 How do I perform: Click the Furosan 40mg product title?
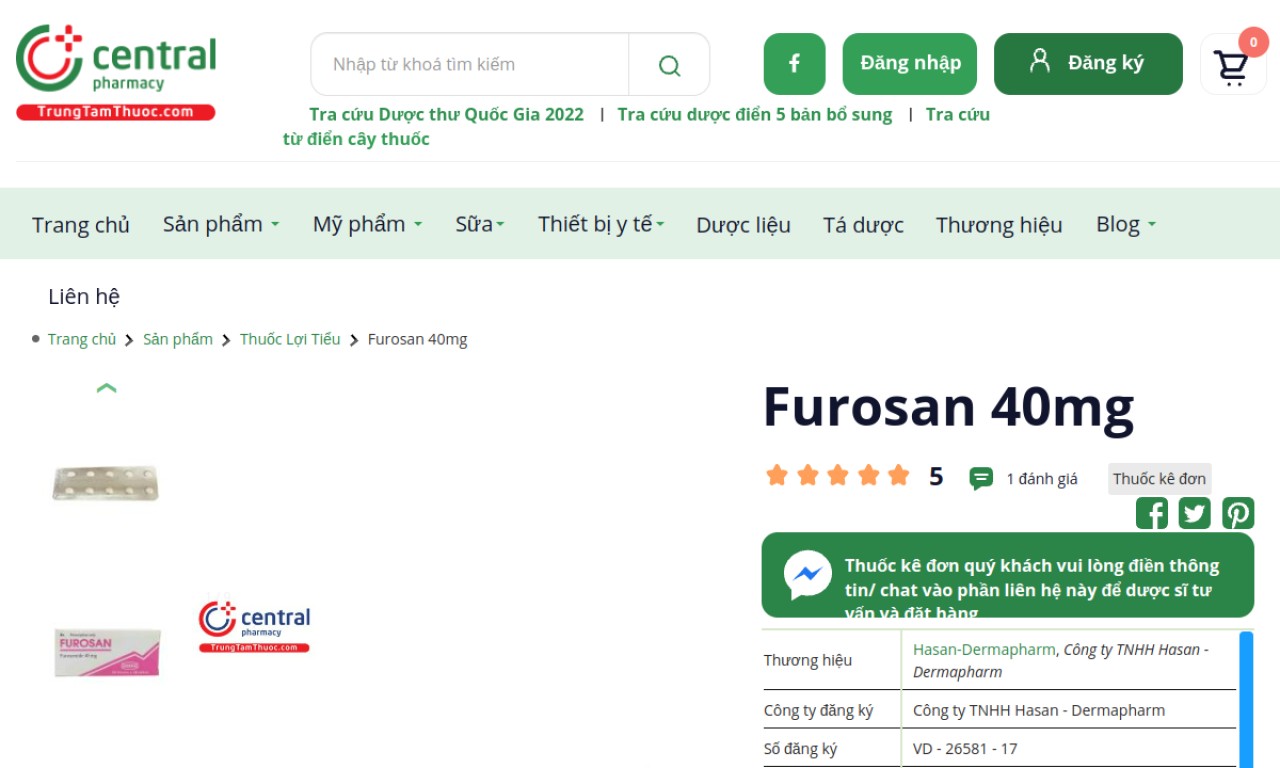coord(949,407)
